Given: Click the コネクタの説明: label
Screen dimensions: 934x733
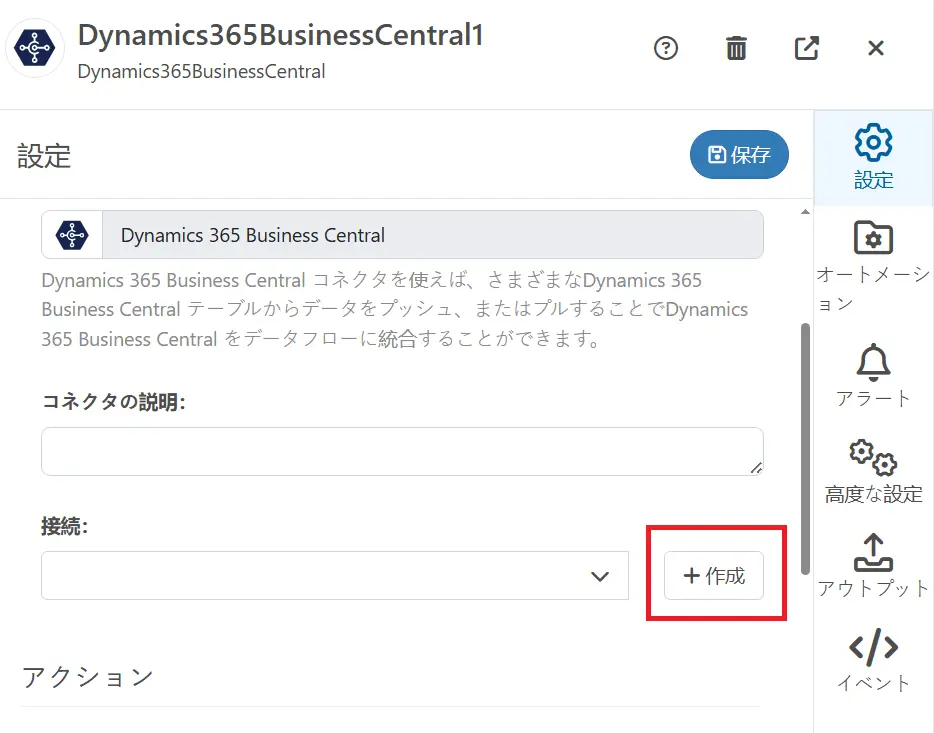Looking at the screenshot, I should pos(113,402).
